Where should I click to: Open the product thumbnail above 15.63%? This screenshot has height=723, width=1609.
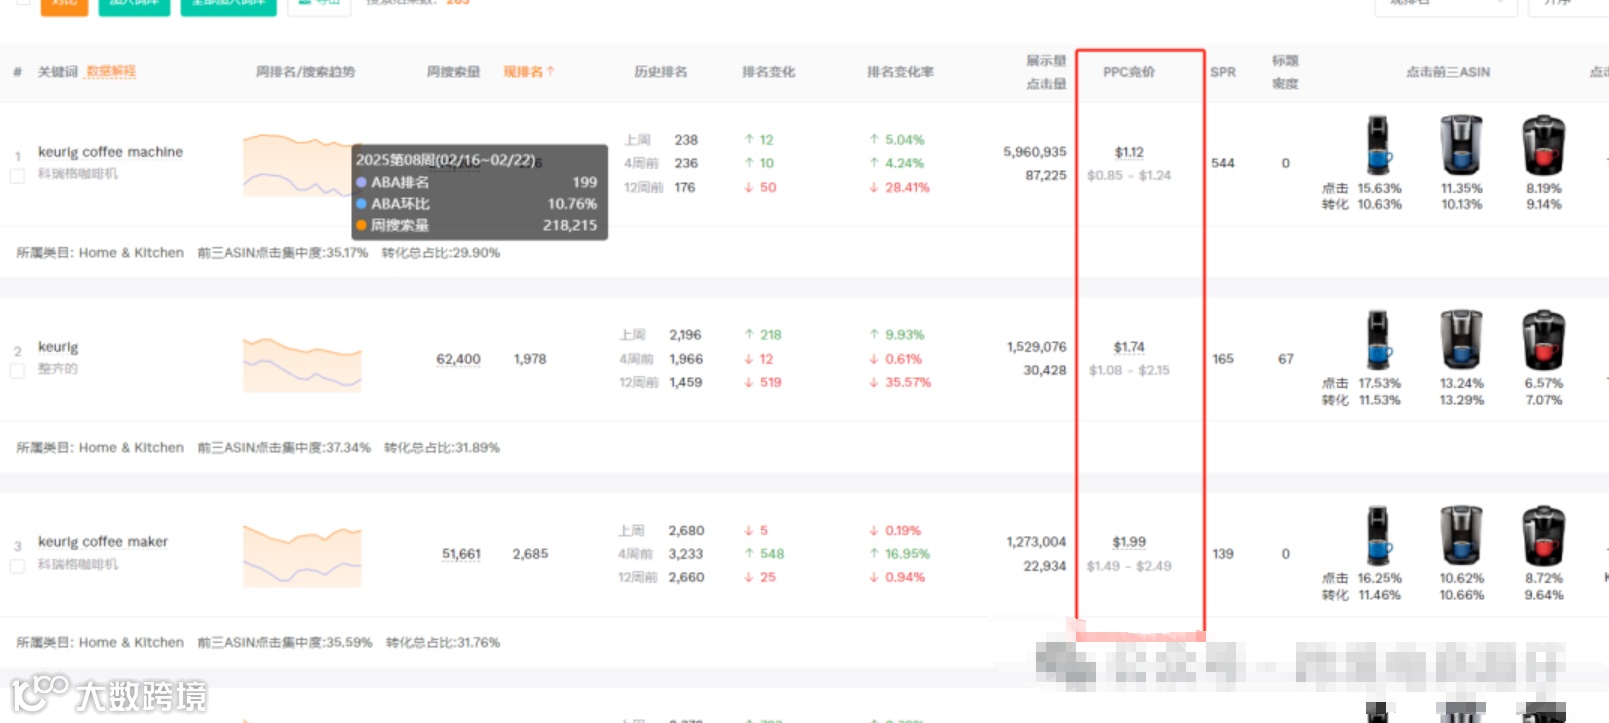point(1379,146)
